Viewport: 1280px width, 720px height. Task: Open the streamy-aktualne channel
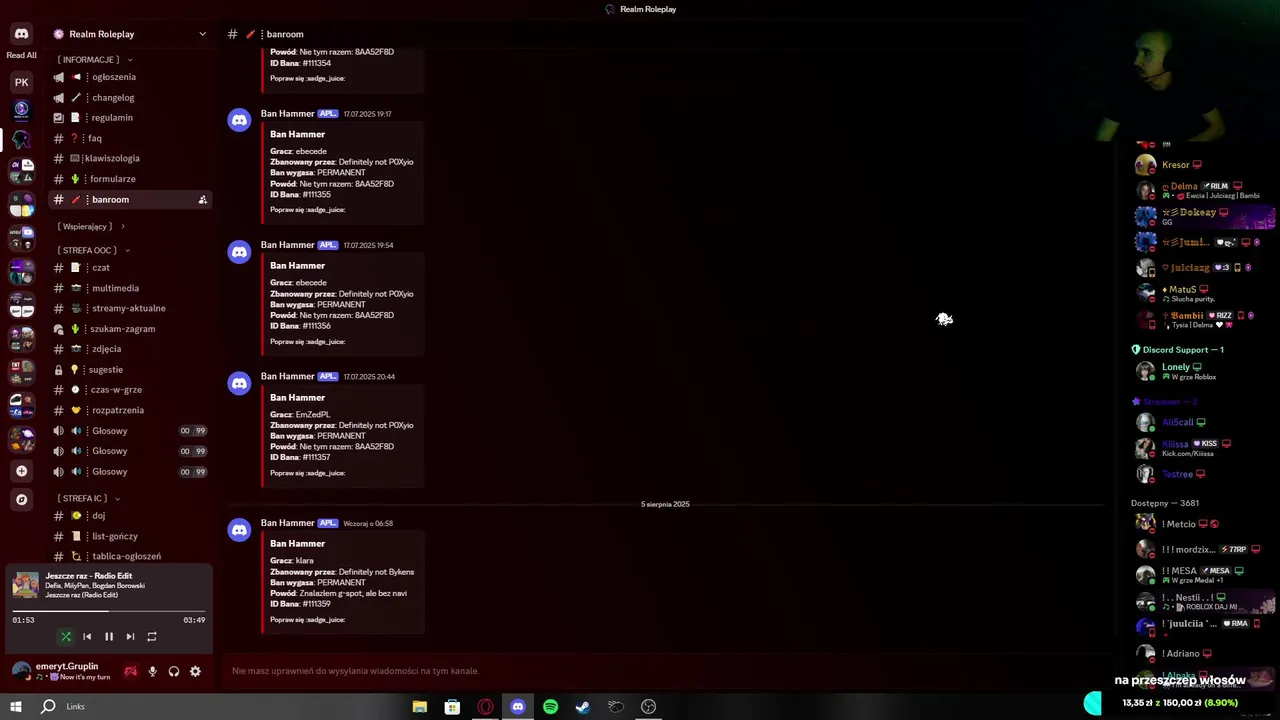[x=129, y=308]
